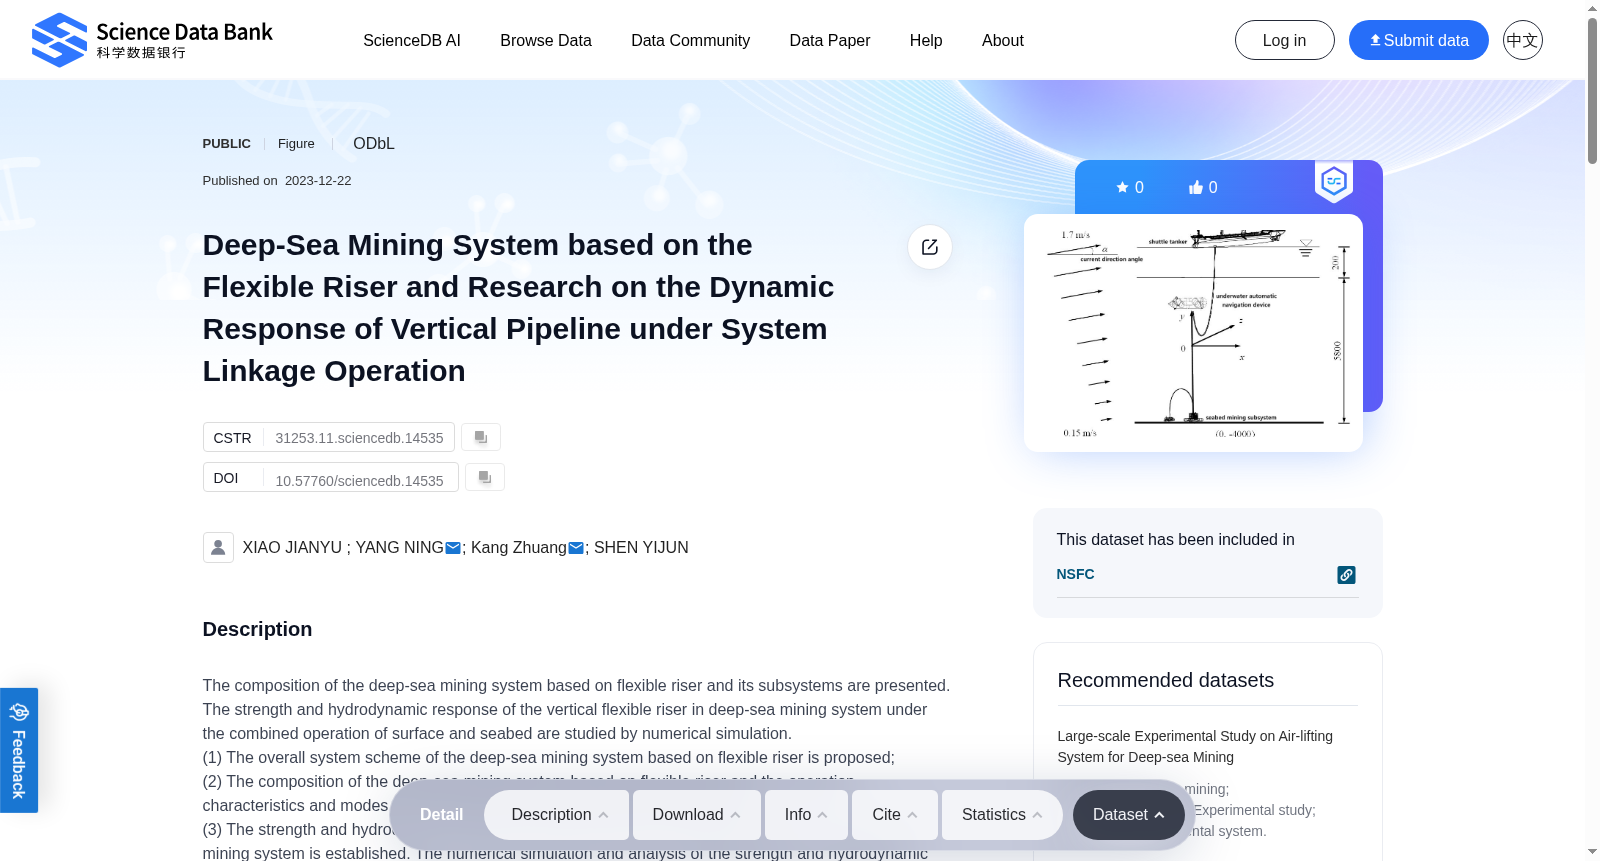The height and width of the screenshot is (861, 1600).
Task: Open the About menu
Action: pos(1003,40)
